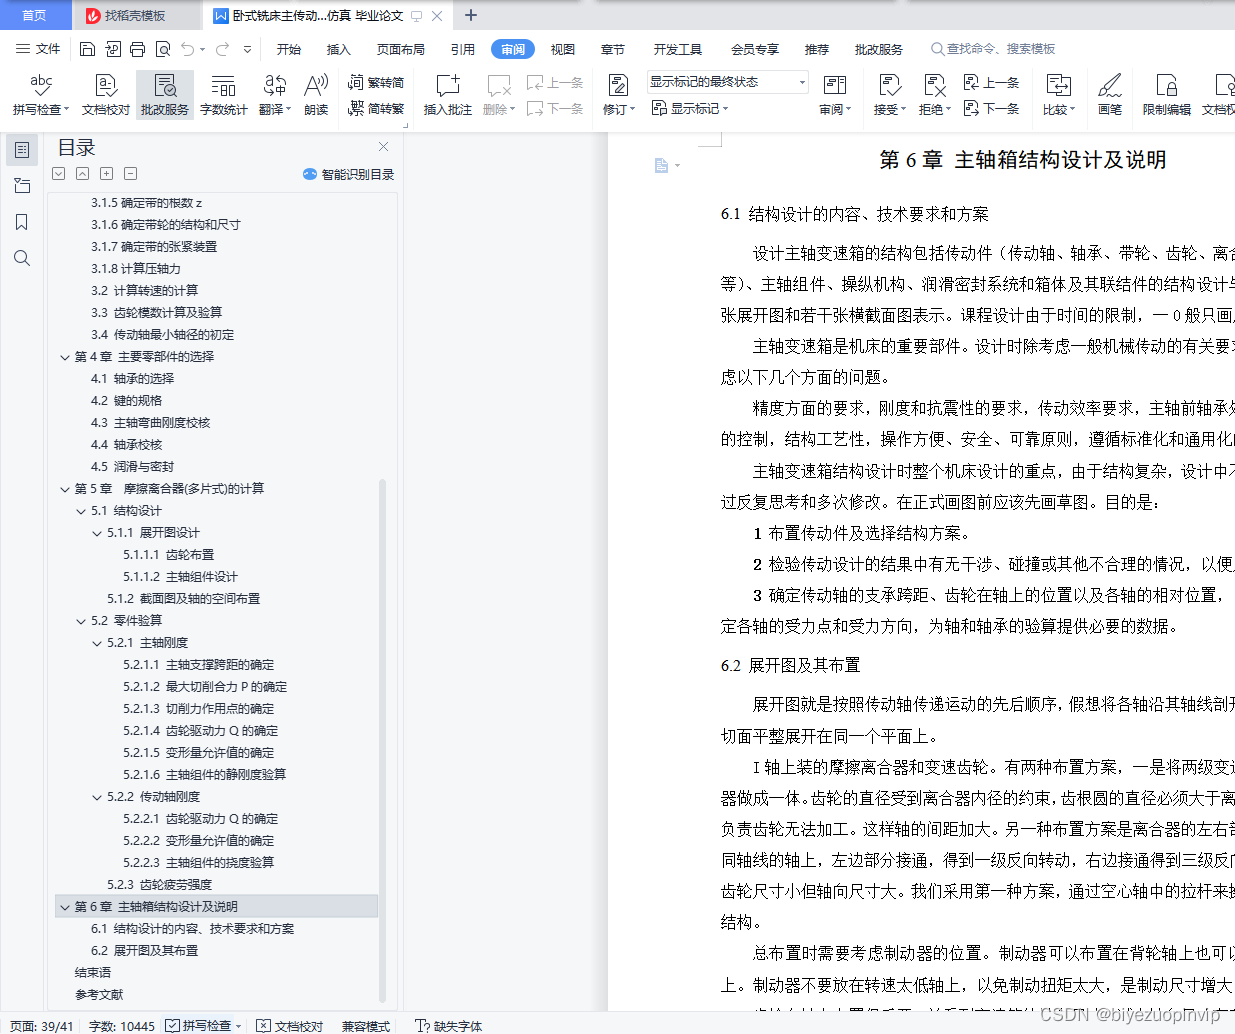Jump to 5.2.3 齿轮疲劳强度 outline entry
1235x1034 pixels.
[x=160, y=885]
